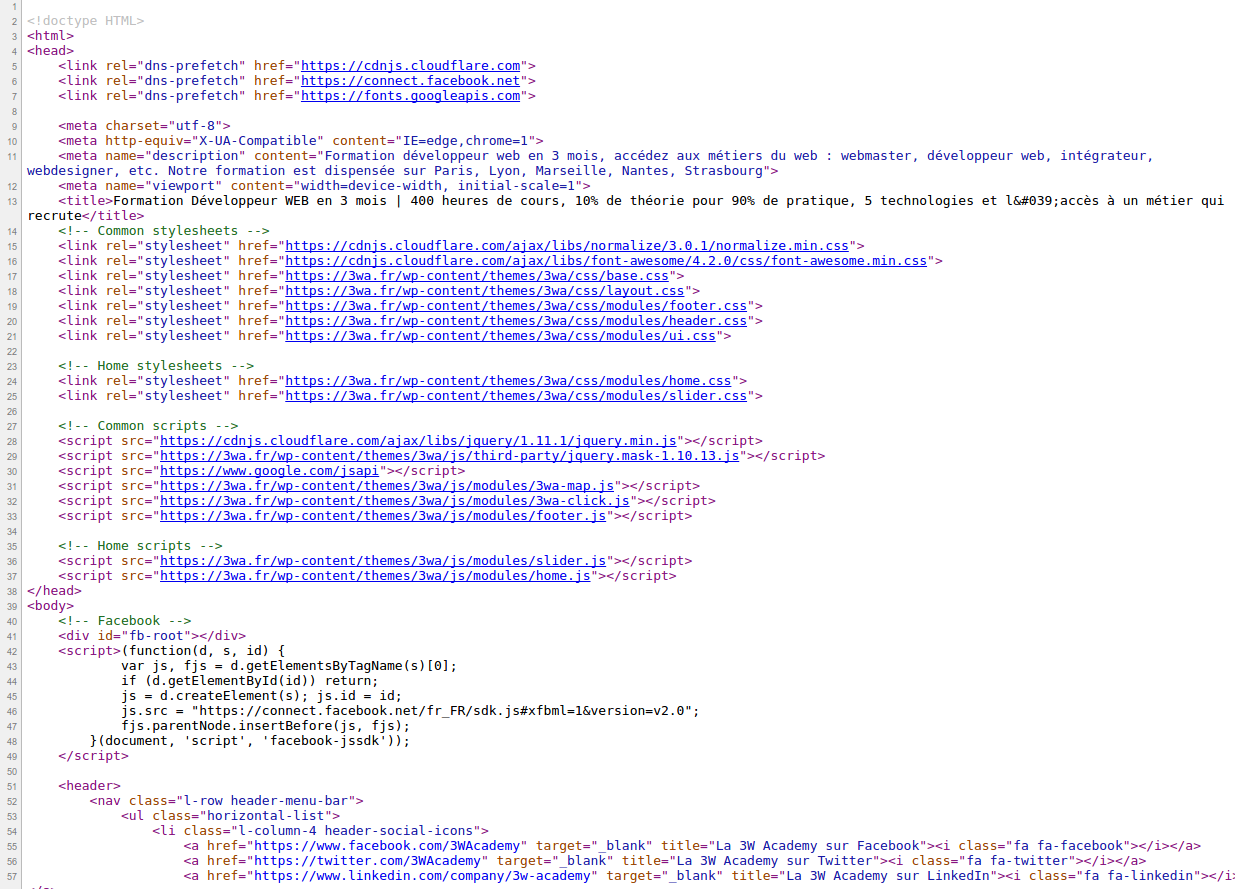Click the nav 'l-row header-menu-bar' line
This screenshot has height=889, width=1235.
pos(226,800)
